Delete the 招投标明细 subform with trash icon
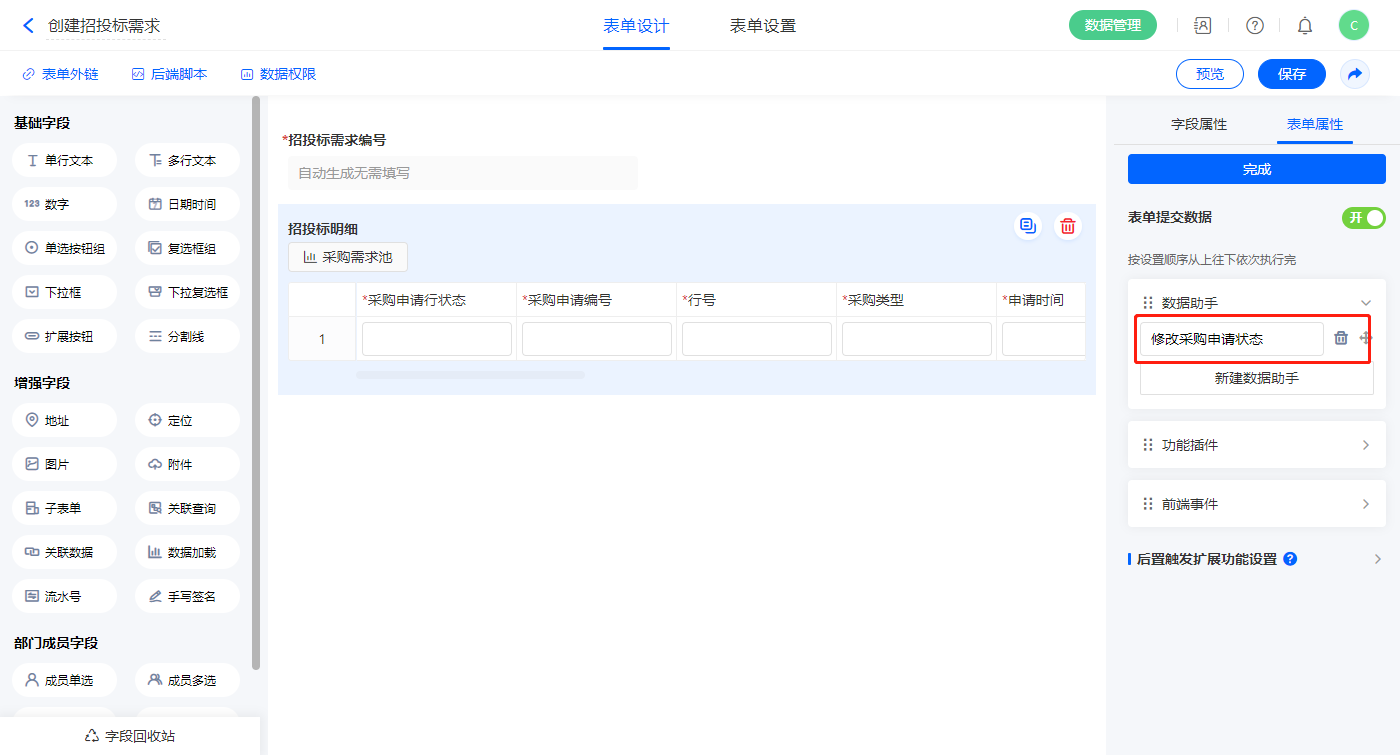This screenshot has height=755, width=1400. point(1068,226)
